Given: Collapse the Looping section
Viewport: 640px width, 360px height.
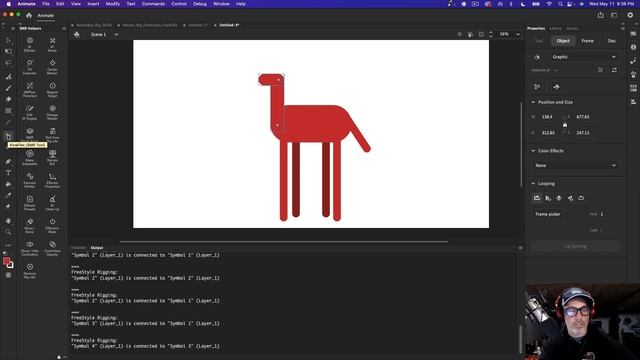Looking at the screenshot, I should click(x=533, y=184).
